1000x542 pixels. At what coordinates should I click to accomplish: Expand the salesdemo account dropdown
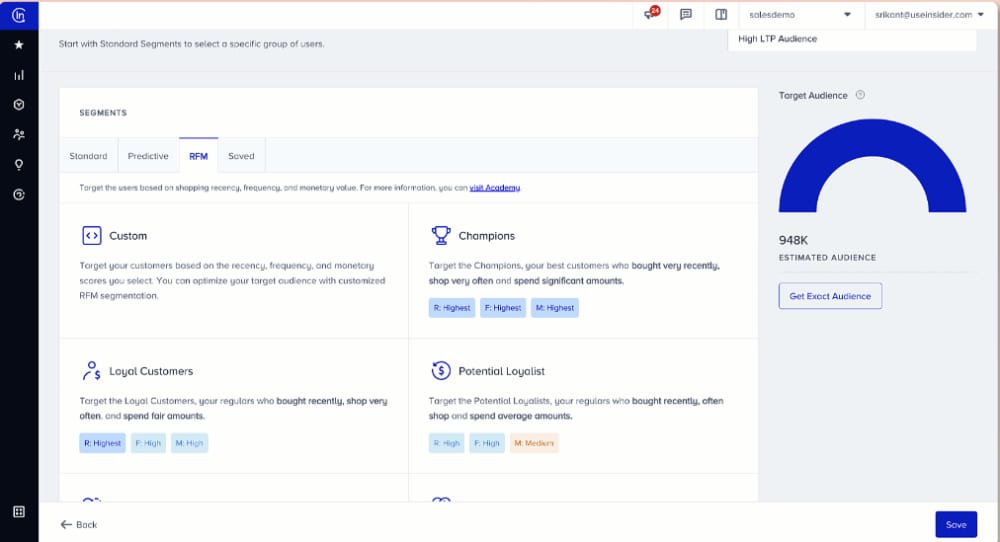pos(800,14)
